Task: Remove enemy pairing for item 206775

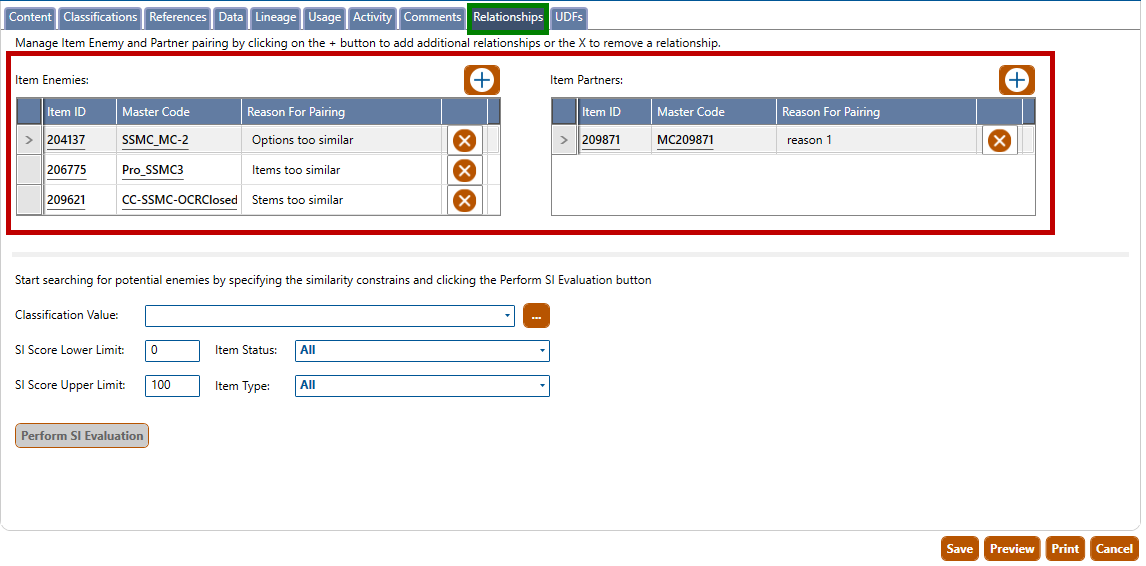Action: click(464, 171)
